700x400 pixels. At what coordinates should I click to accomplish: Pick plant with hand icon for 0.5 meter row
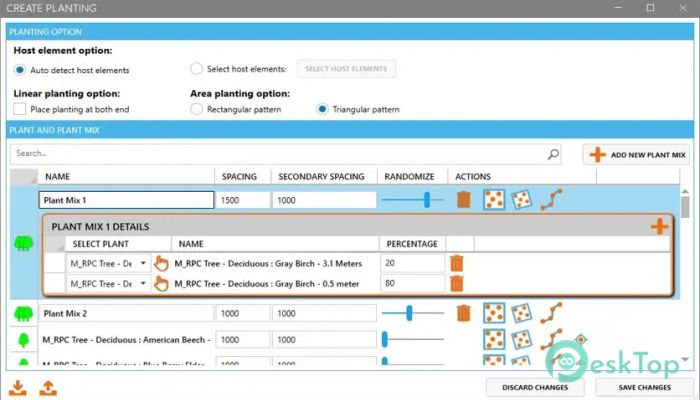[161, 284]
